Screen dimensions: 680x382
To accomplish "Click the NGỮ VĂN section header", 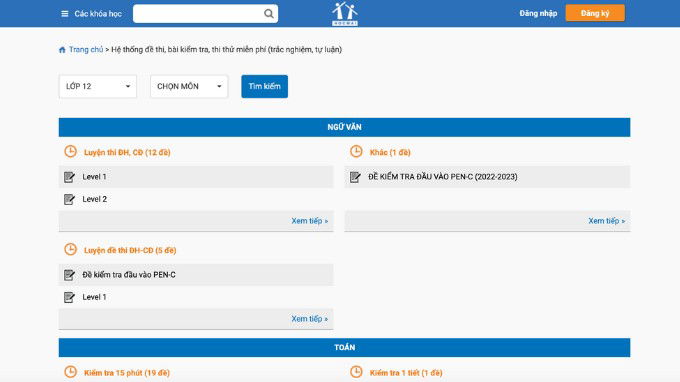I will [344, 127].
